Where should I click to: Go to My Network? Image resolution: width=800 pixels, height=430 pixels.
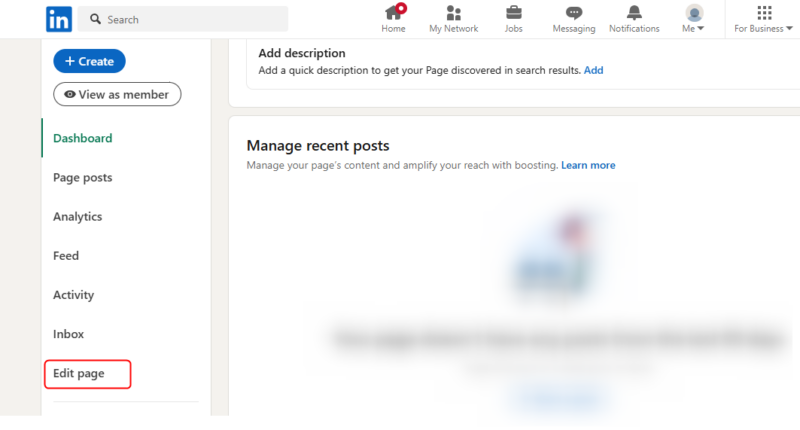click(454, 19)
